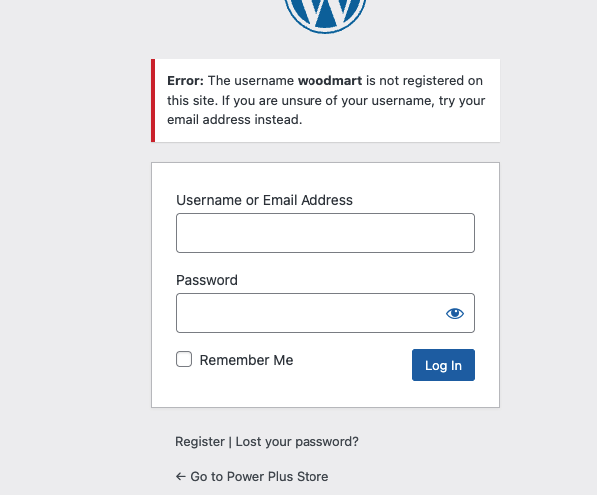Open the Lost your password? link
The width and height of the screenshot is (597, 495).
(297, 442)
